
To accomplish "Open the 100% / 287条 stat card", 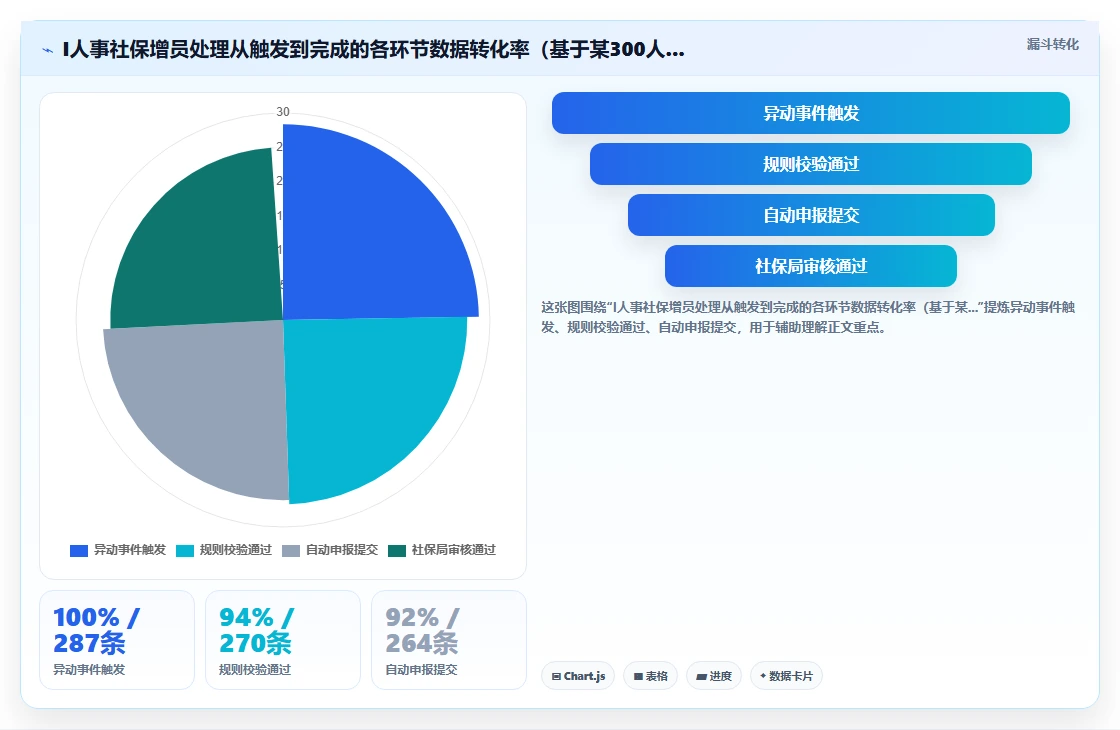I will [117, 640].
